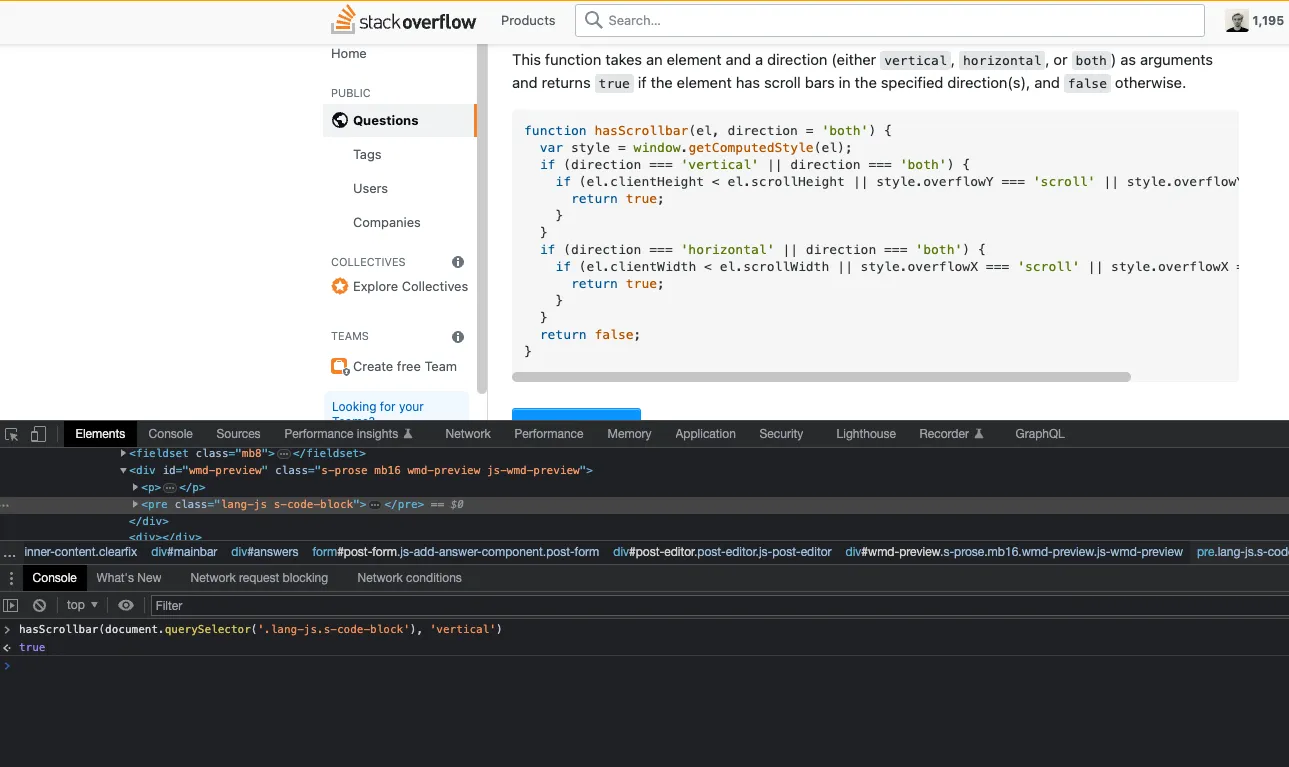1289x767 pixels.
Task: Open the Explore Collectives link
Action: coord(410,287)
